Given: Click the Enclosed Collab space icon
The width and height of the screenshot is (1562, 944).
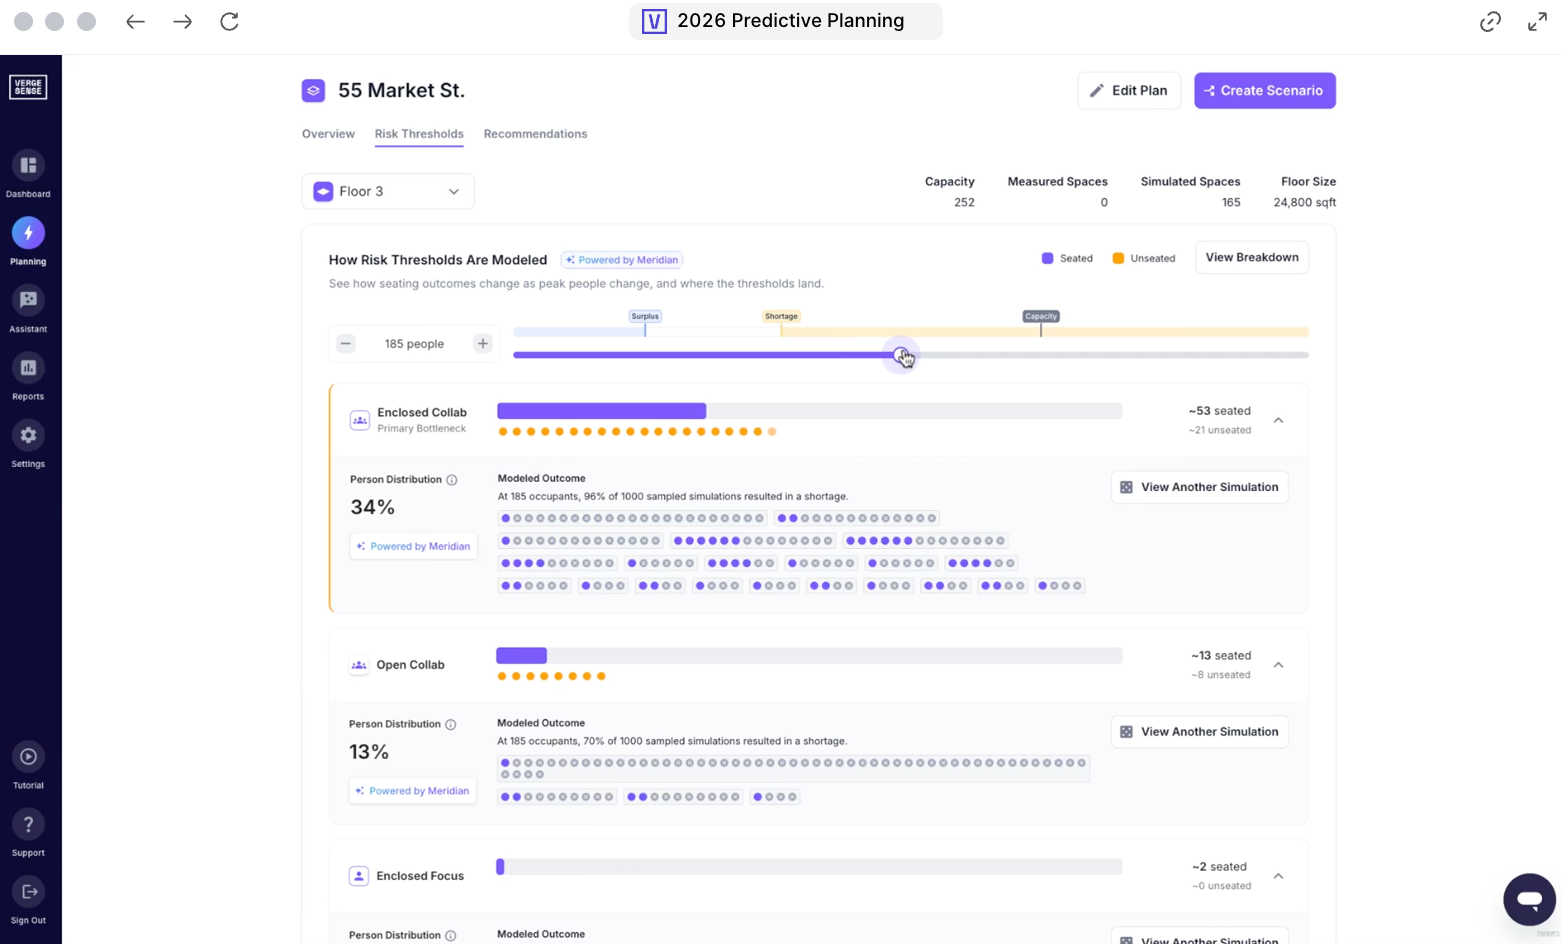Looking at the screenshot, I should (360, 420).
